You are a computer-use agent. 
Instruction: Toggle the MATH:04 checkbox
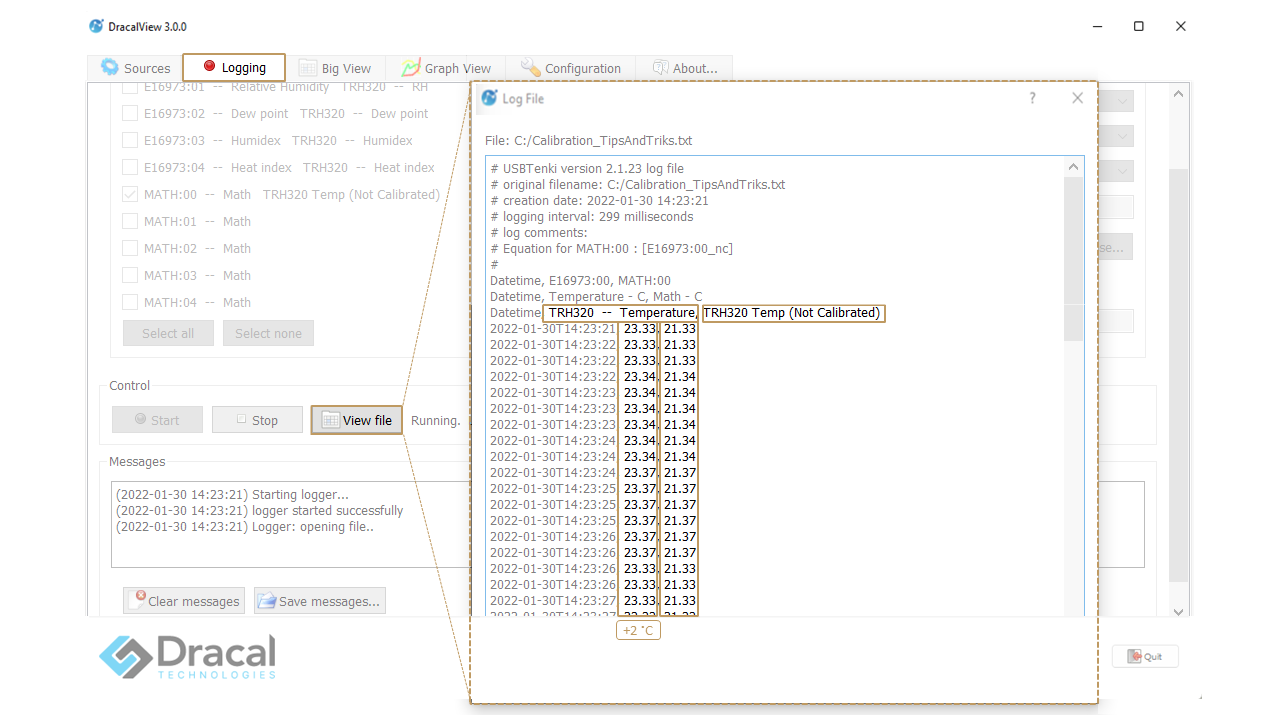point(130,303)
